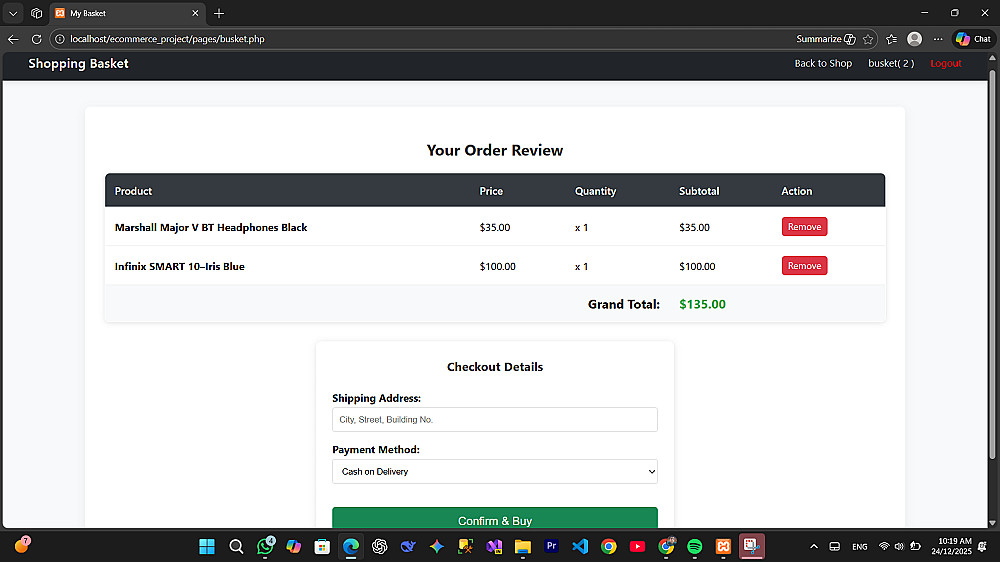Open Windows Start menu
Screen dimensions: 1000x562
click(x=207, y=546)
